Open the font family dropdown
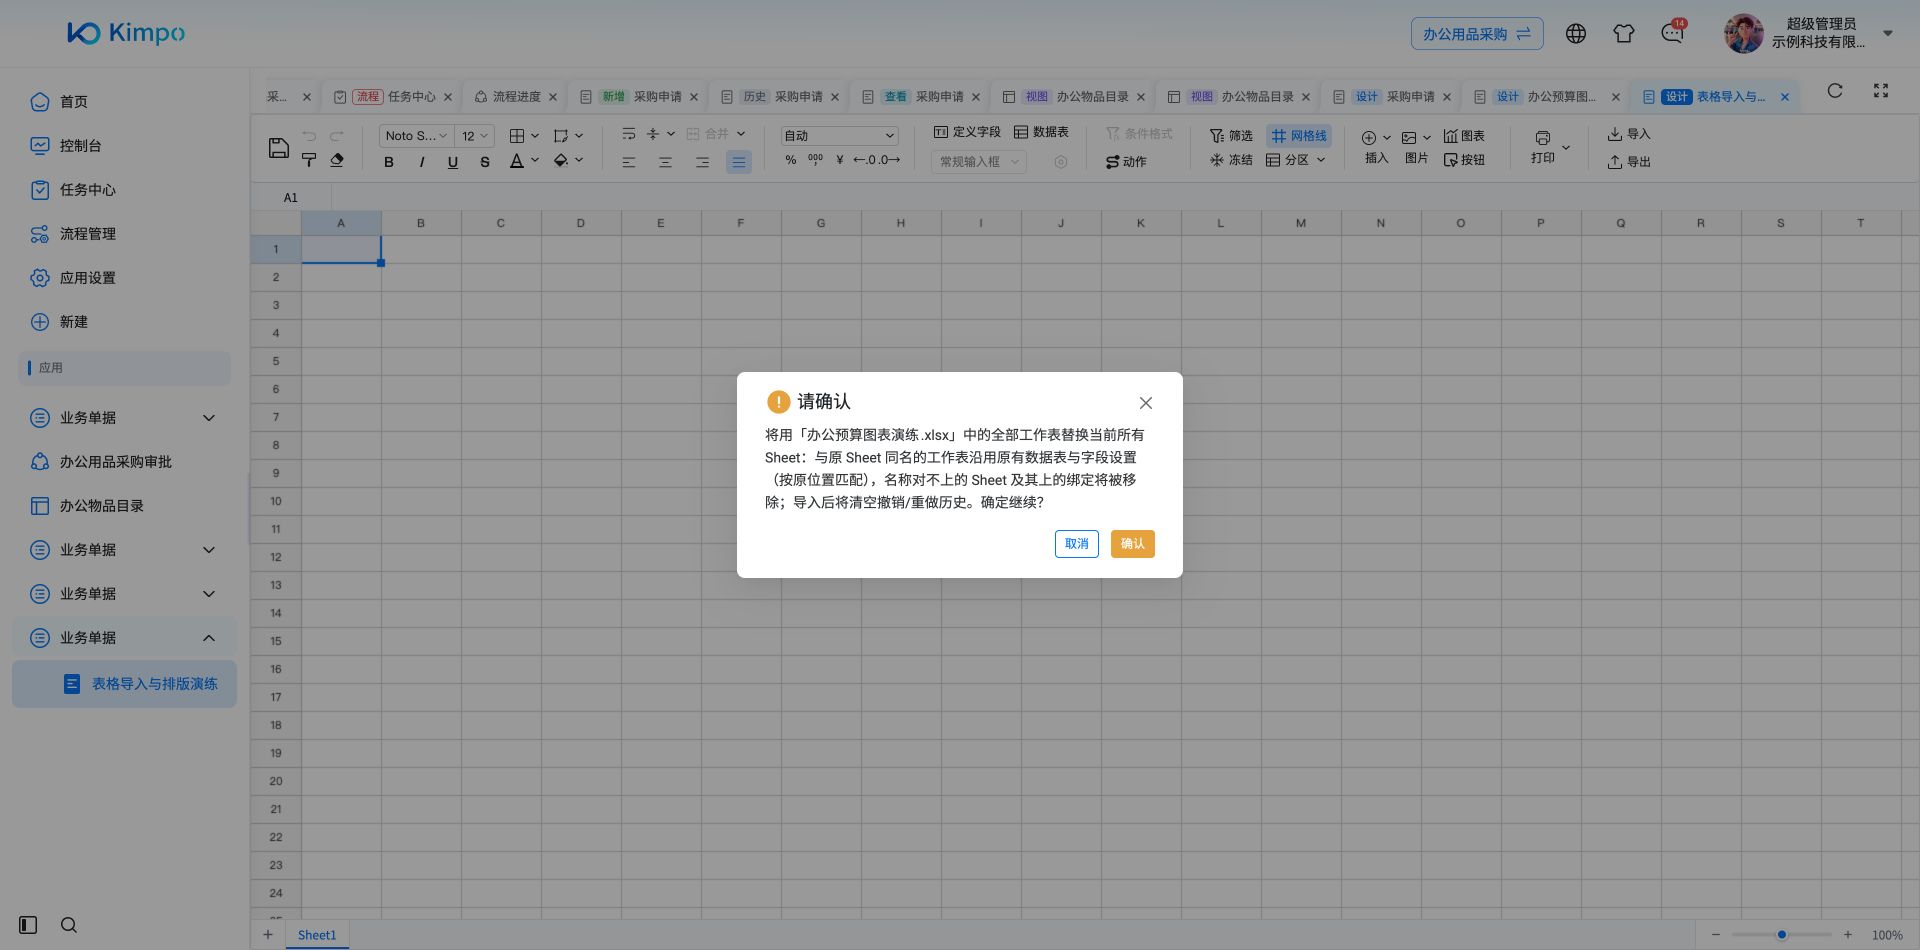The height and width of the screenshot is (950, 1920). [x=416, y=136]
